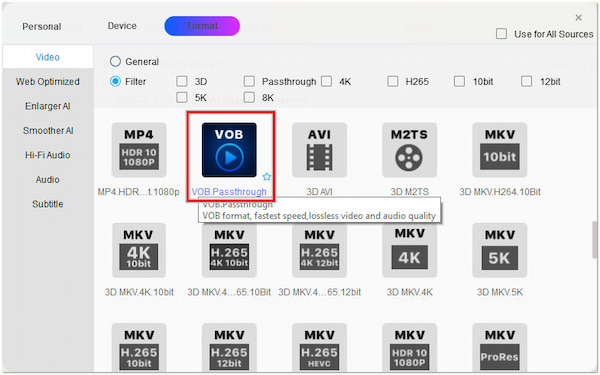This screenshot has height=375, width=600.
Task: Pick the 3D M2TS format icon
Action: (409, 150)
